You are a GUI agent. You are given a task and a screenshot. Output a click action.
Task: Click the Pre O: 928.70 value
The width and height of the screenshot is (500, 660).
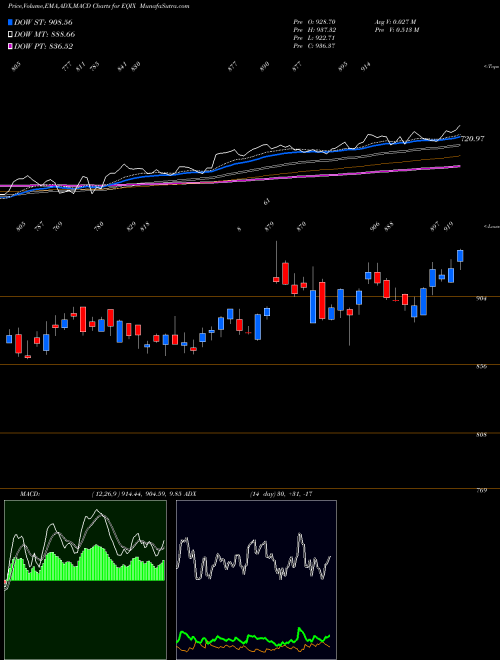click(x=314, y=21)
